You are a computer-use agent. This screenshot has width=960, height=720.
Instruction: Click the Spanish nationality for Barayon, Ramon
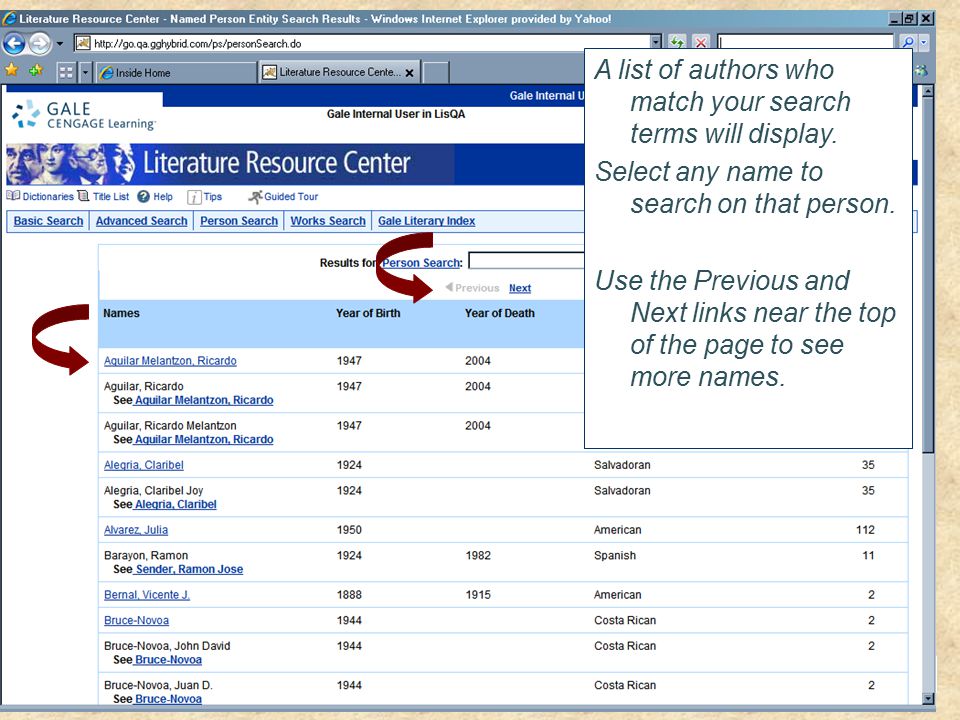point(615,555)
